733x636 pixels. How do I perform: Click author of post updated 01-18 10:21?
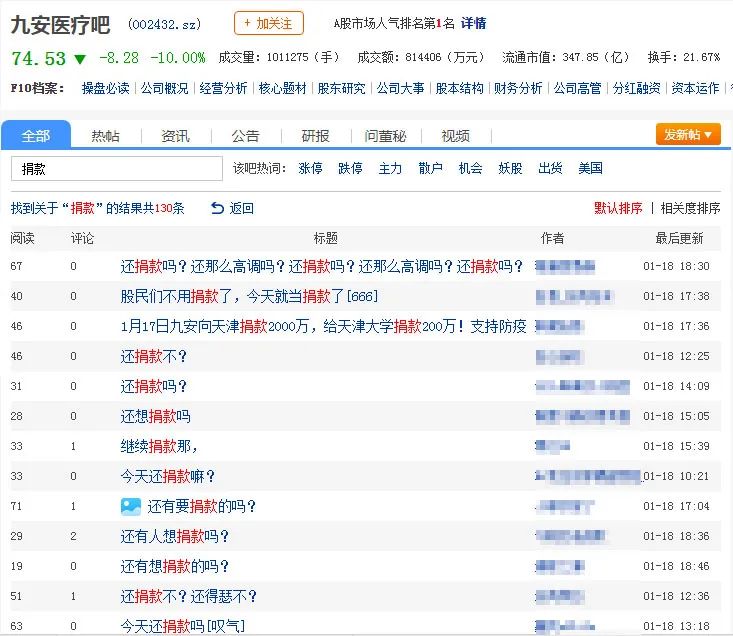point(588,476)
